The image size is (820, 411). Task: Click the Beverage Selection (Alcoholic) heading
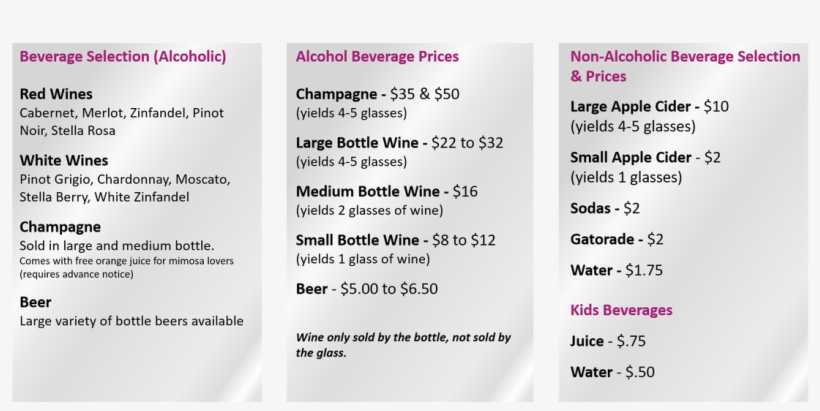pos(123,57)
